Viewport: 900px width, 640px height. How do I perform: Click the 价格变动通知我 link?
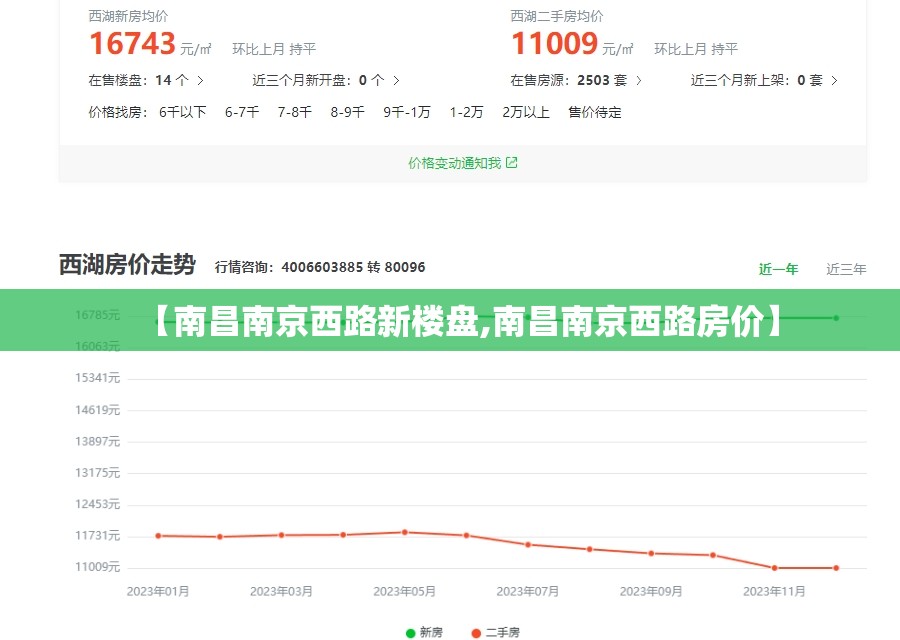[454, 163]
